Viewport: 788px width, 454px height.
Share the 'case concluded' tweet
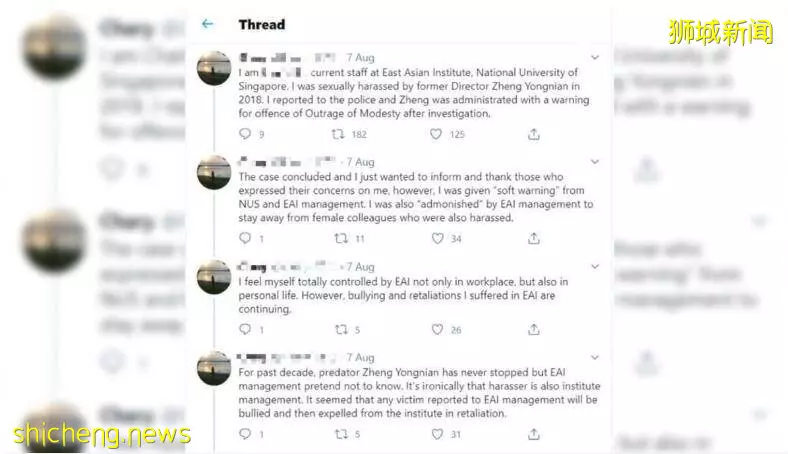point(534,238)
